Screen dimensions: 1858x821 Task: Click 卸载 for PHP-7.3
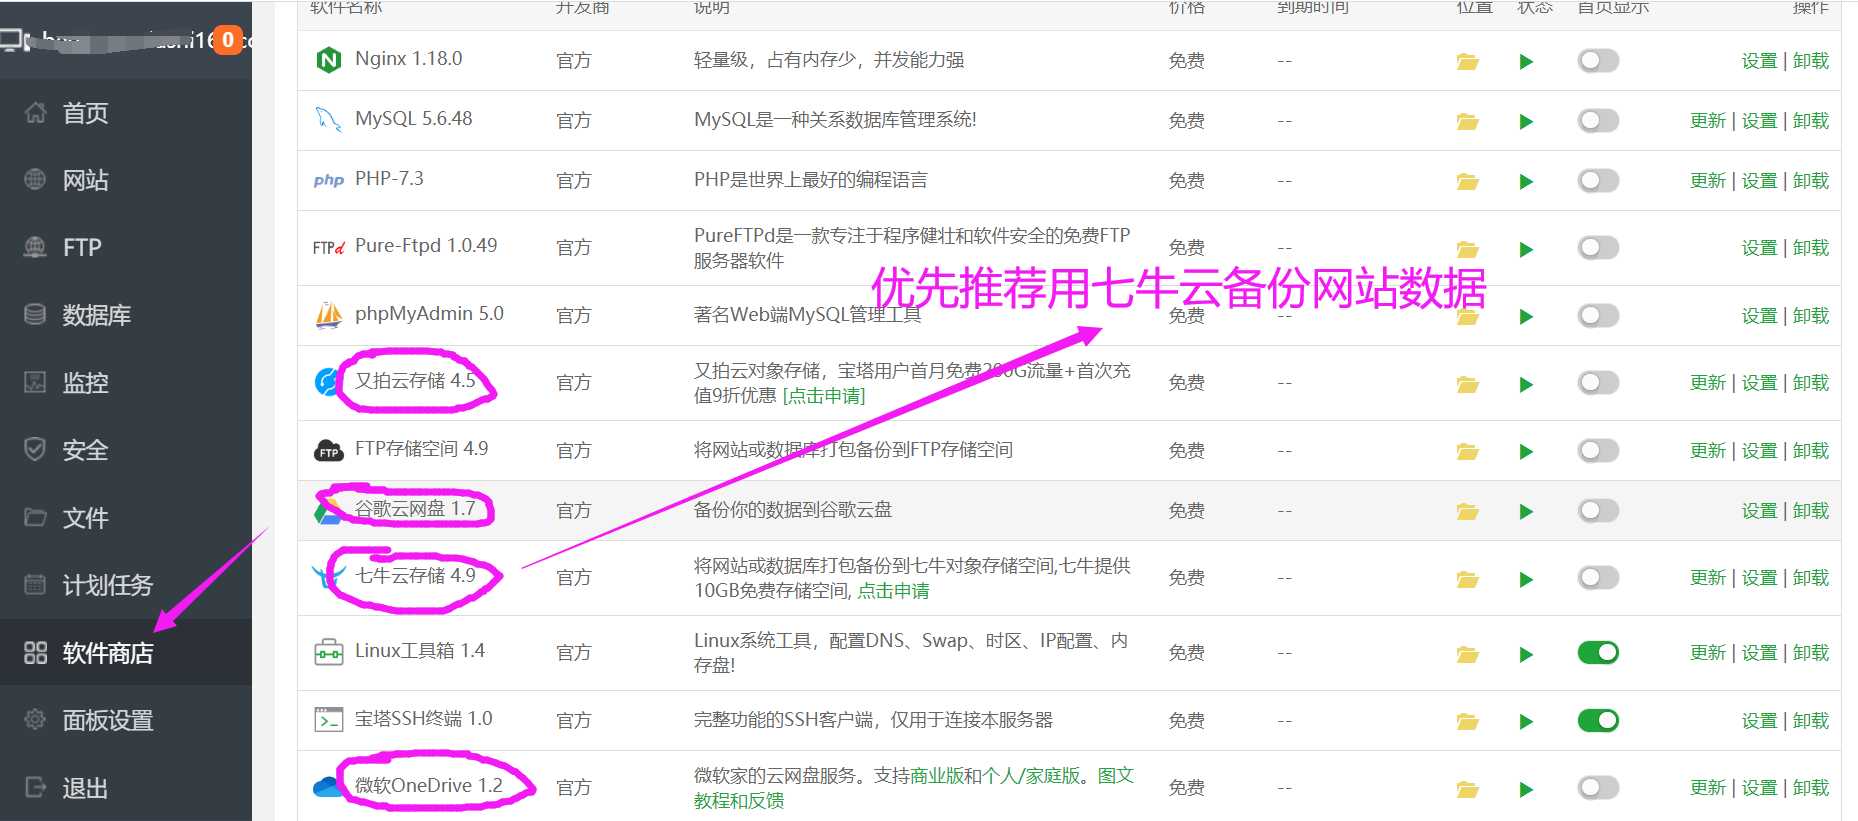click(1811, 181)
